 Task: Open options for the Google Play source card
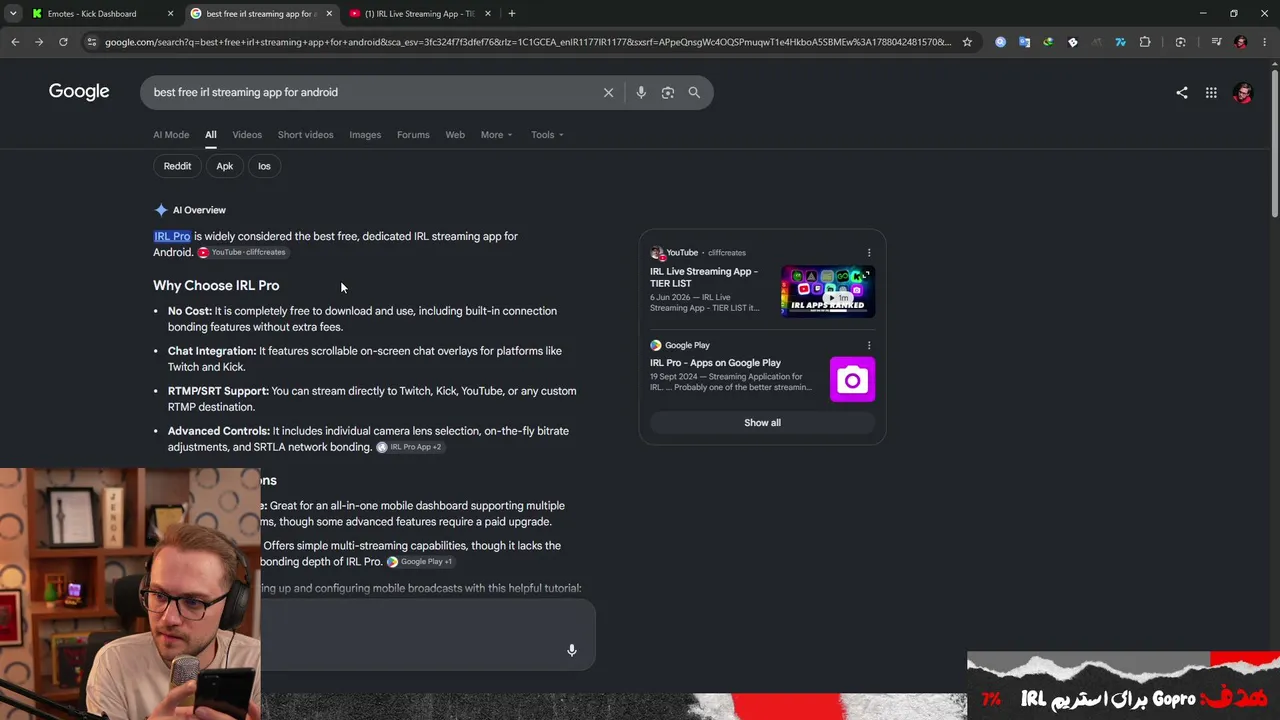pyautogui.click(x=869, y=346)
